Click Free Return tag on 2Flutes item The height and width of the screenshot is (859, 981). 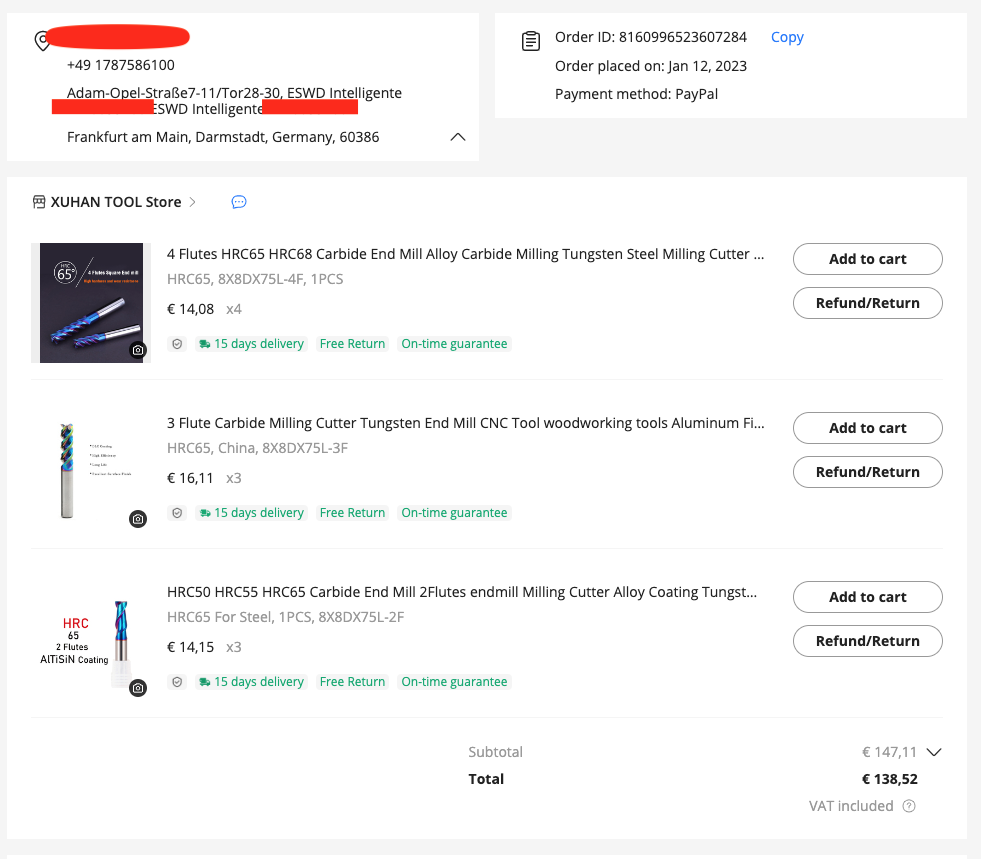click(352, 682)
